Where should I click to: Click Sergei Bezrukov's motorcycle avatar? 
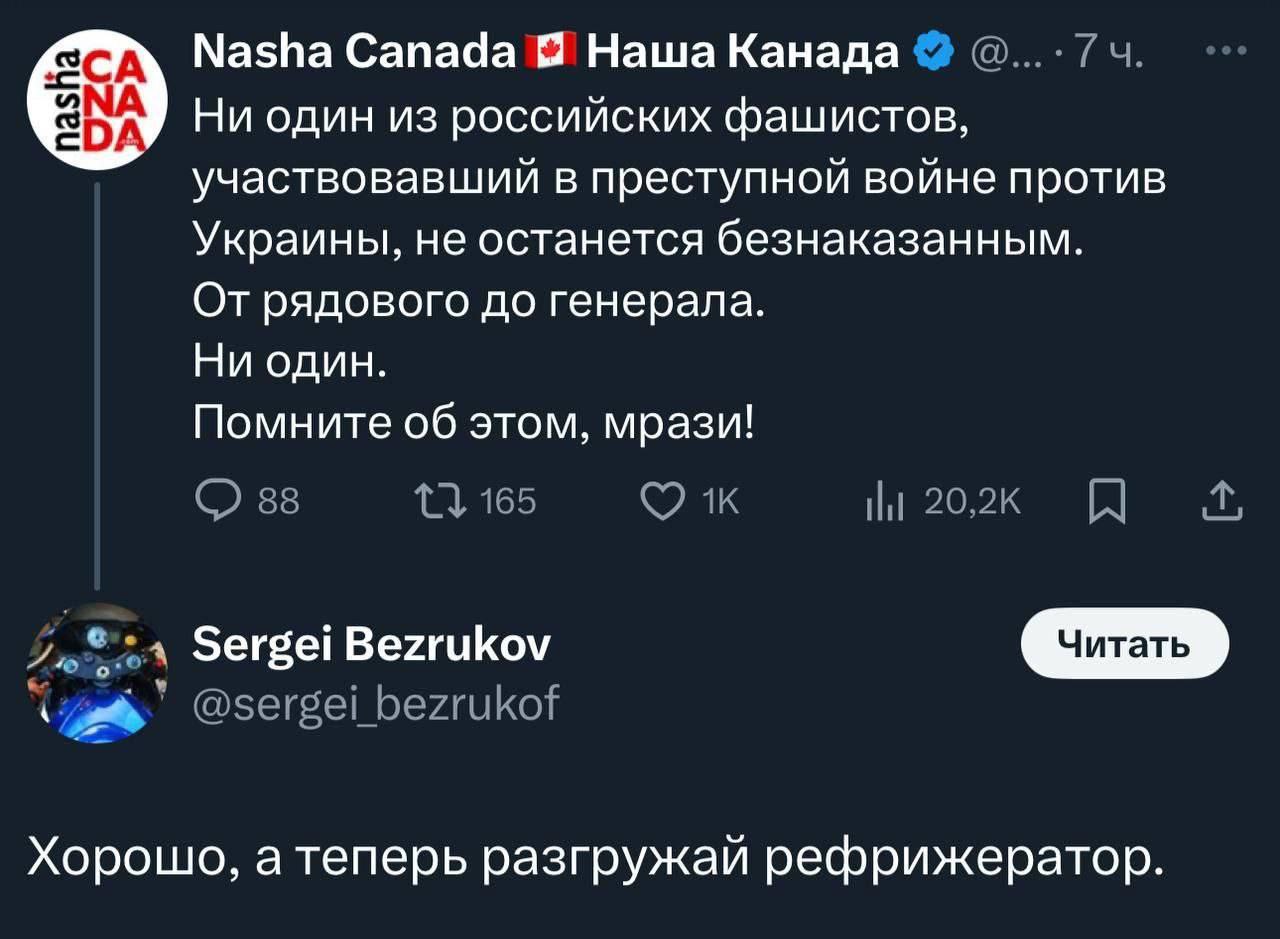point(97,673)
